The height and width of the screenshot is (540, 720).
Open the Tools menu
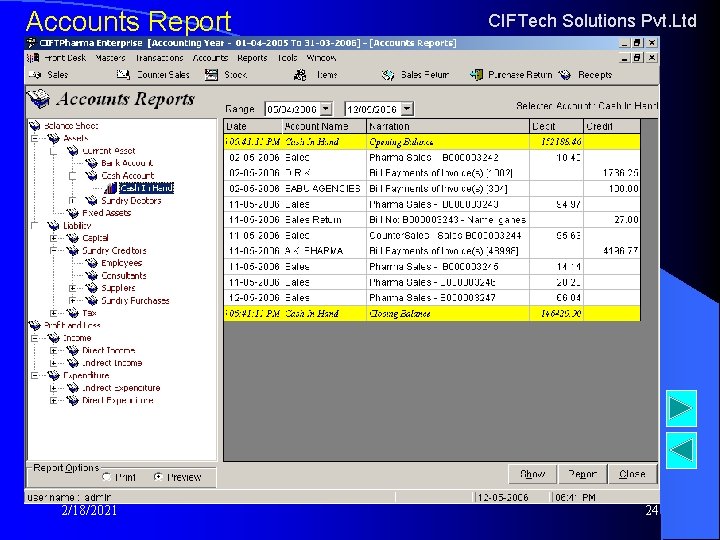pyautogui.click(x=287, y=58)
